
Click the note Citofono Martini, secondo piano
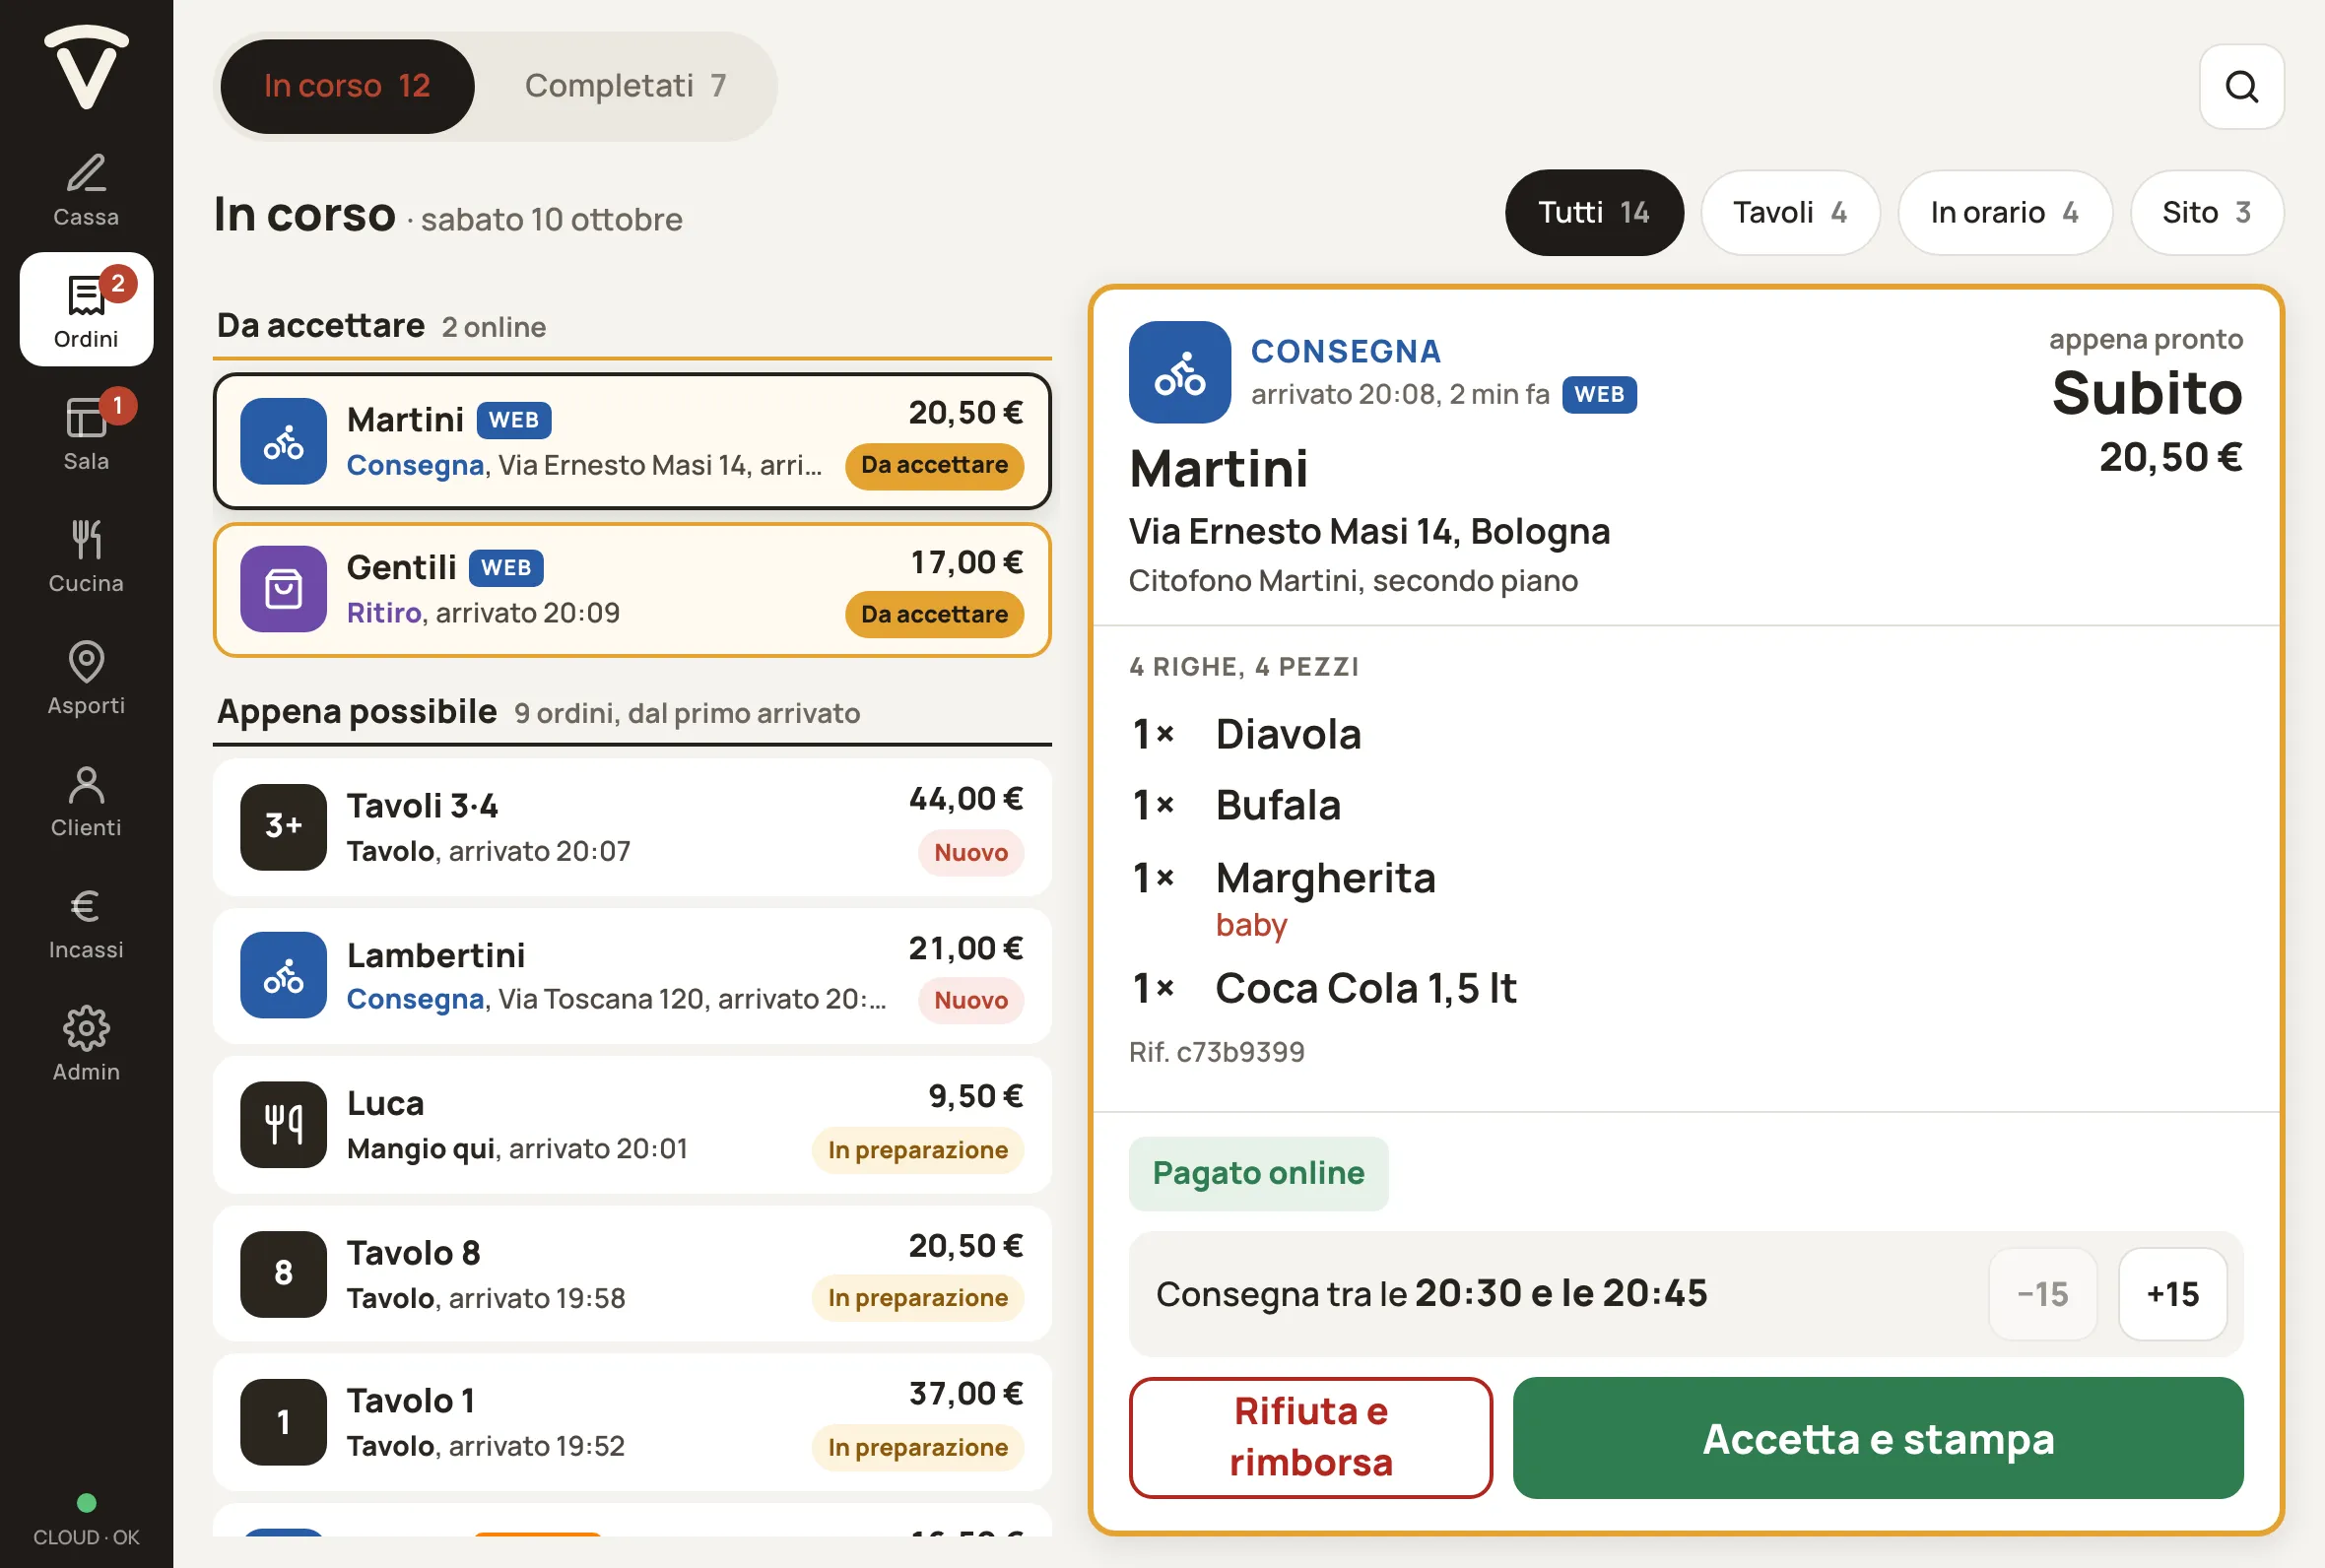(1353, 581)
